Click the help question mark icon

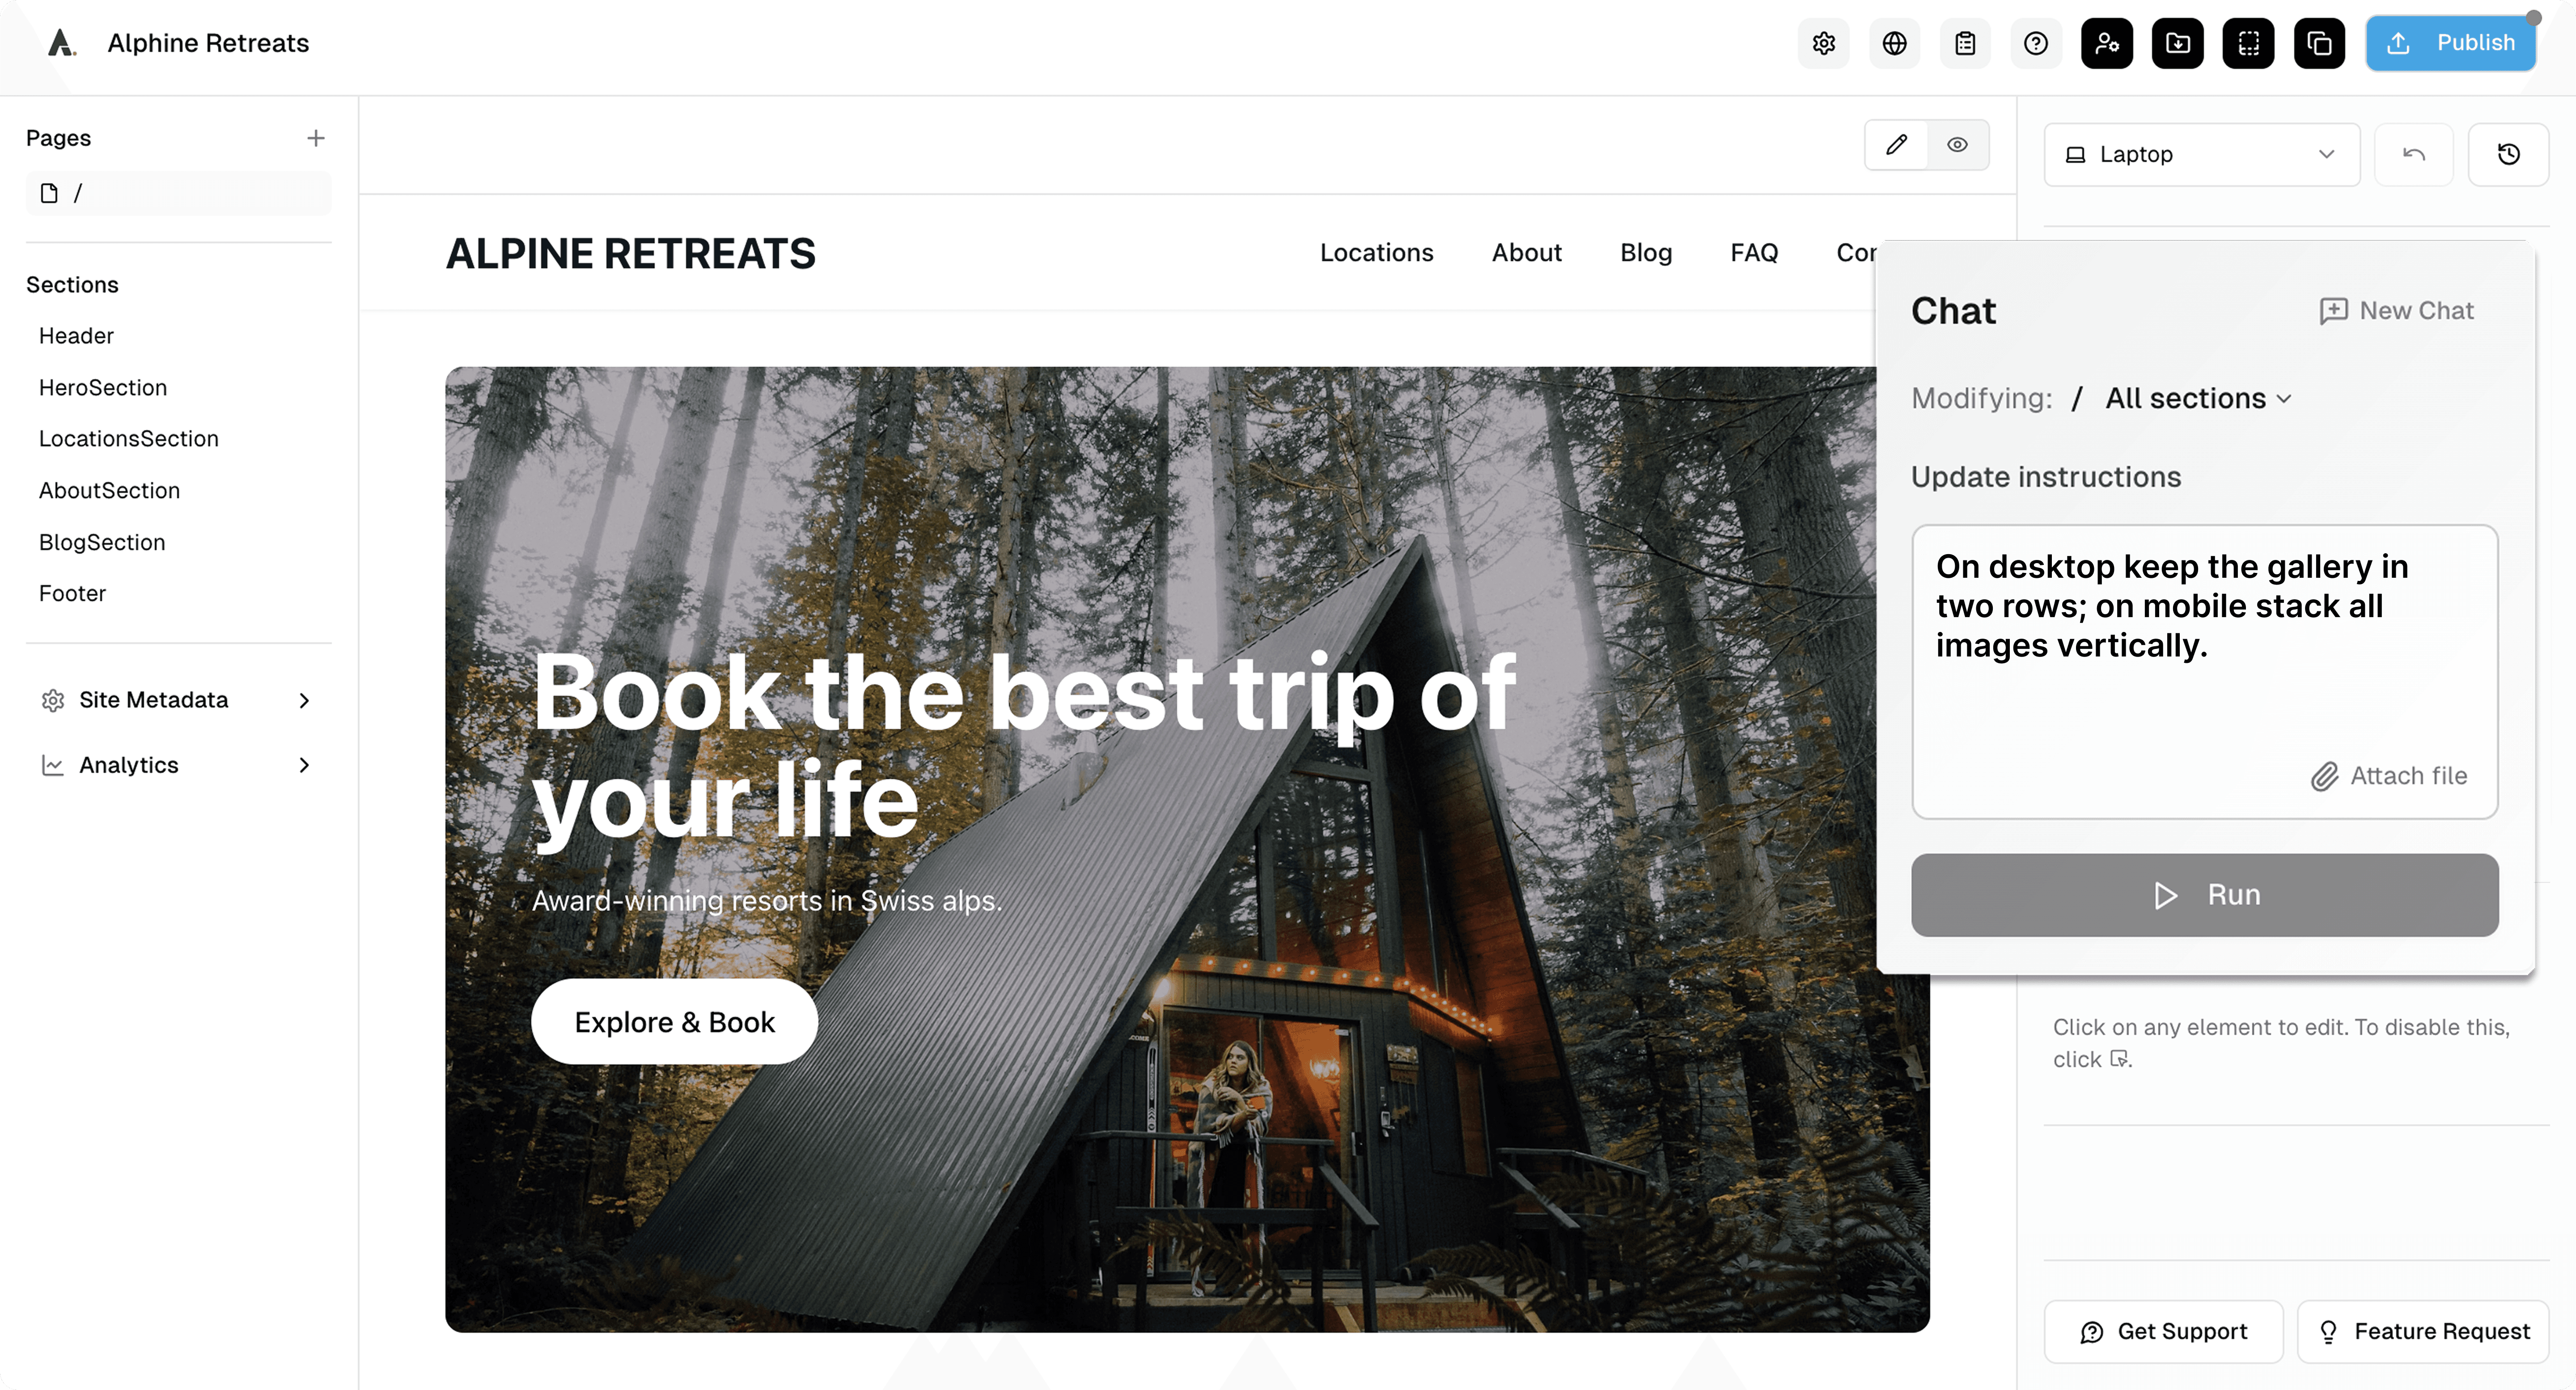[x=2036, y=43]
